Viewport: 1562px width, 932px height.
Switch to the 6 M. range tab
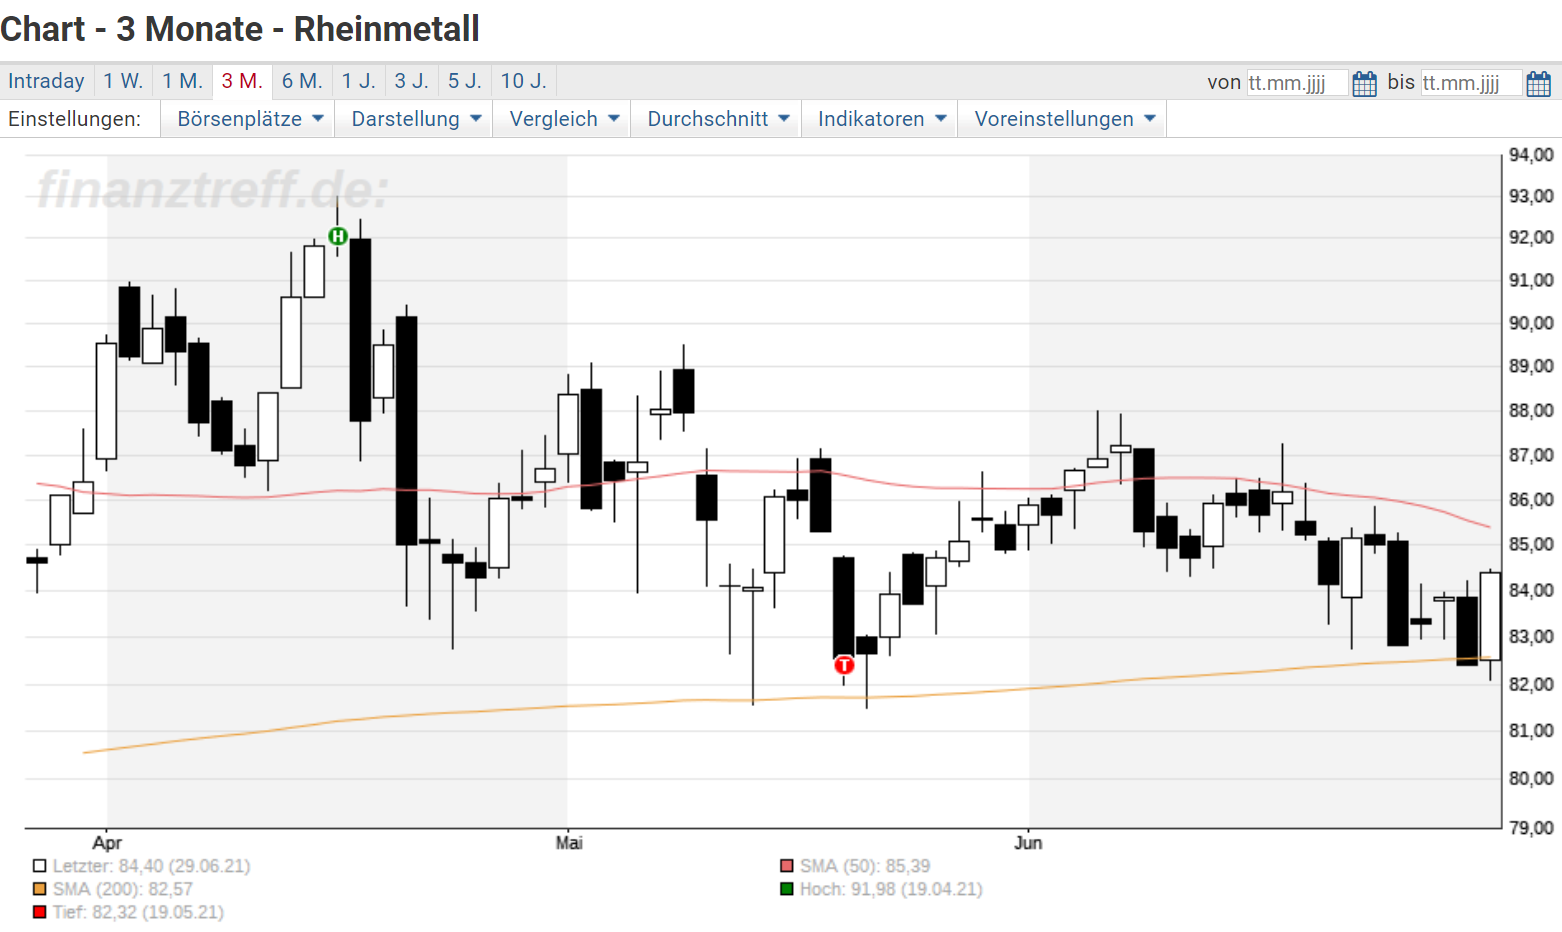[x=302, y=81]
